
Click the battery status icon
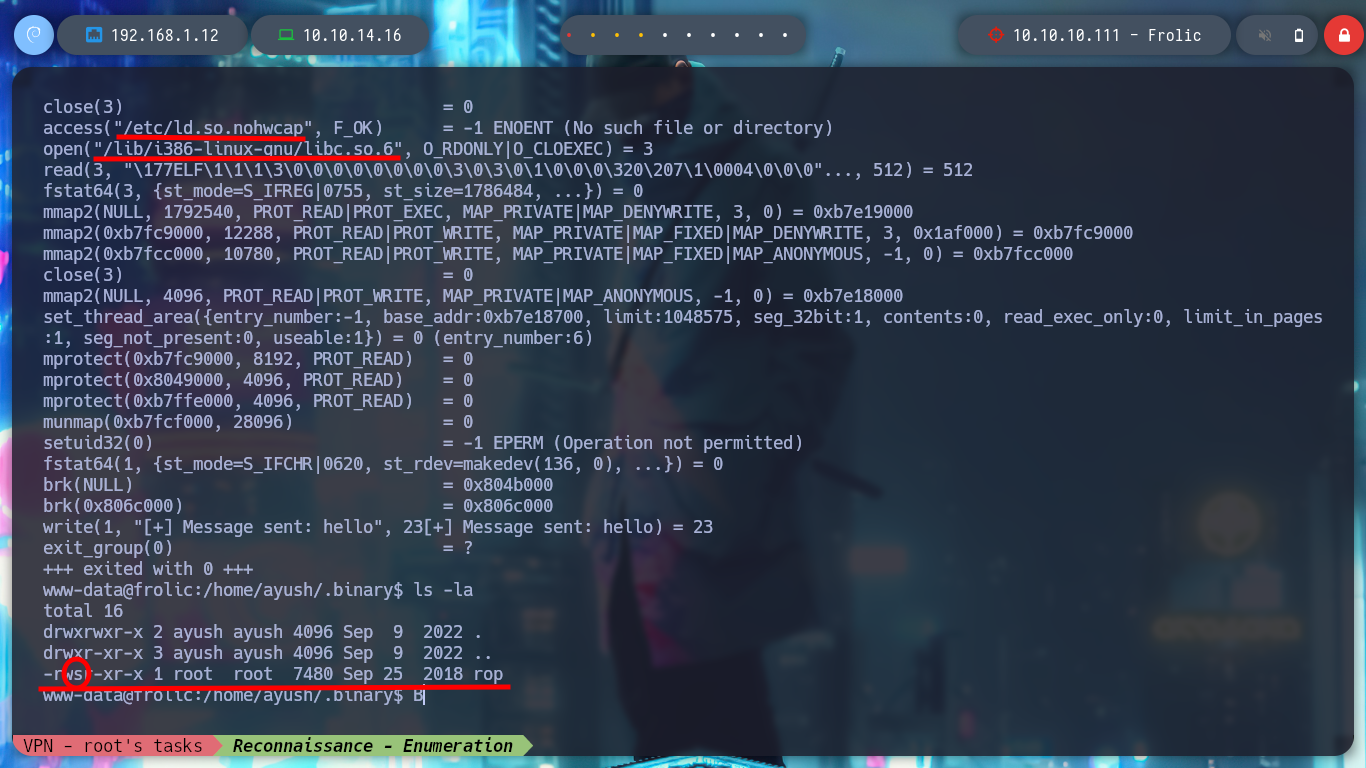tap(1299, 35)
